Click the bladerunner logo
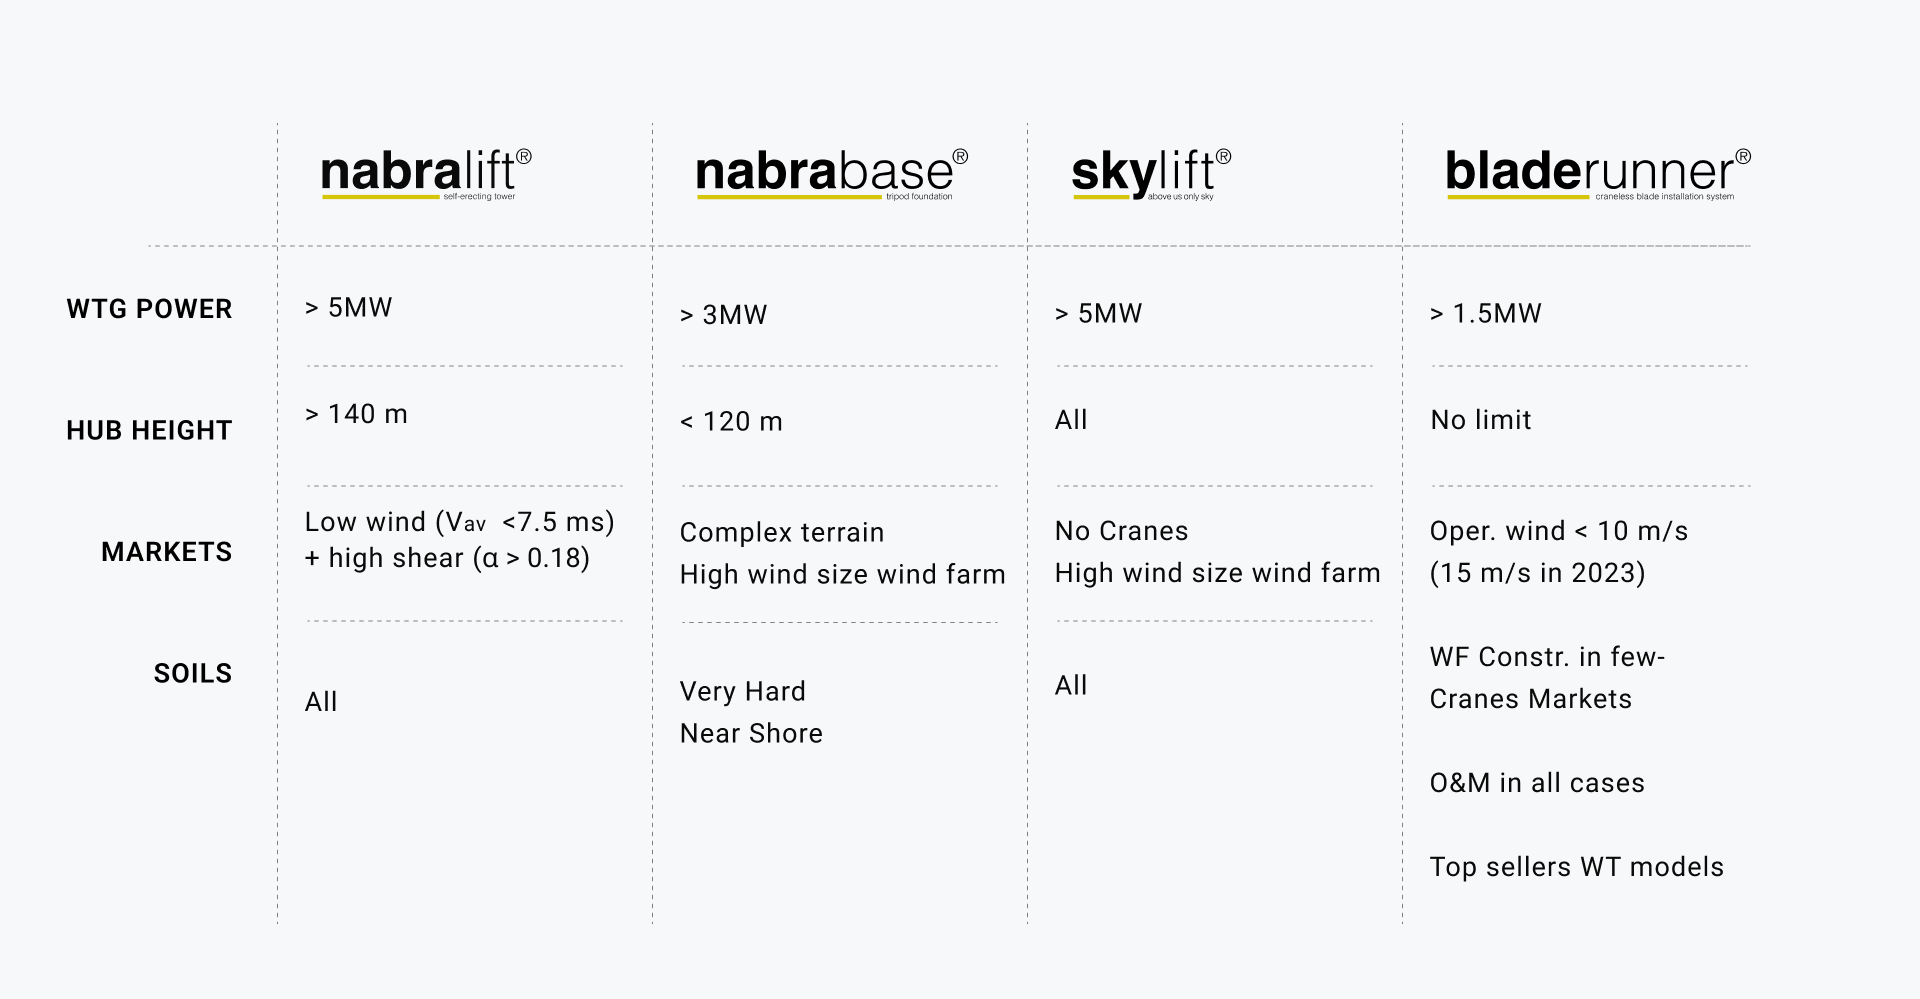 tap(1597, 174)
